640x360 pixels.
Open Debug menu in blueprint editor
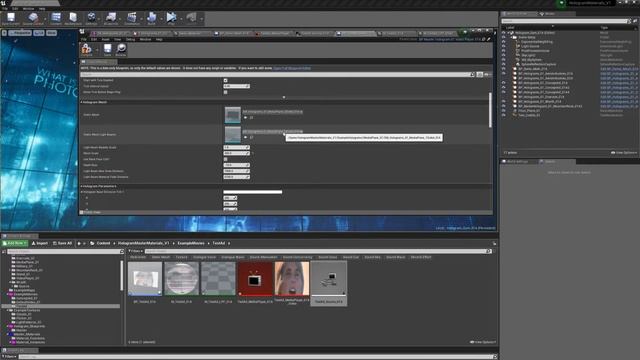pyautogui.click(x=130, y=39)
